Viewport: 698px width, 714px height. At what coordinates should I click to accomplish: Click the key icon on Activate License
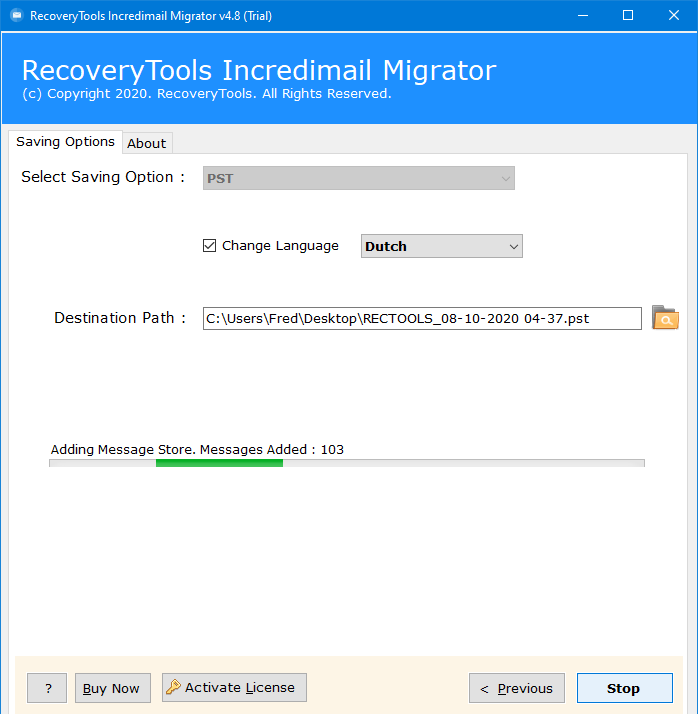173,687
